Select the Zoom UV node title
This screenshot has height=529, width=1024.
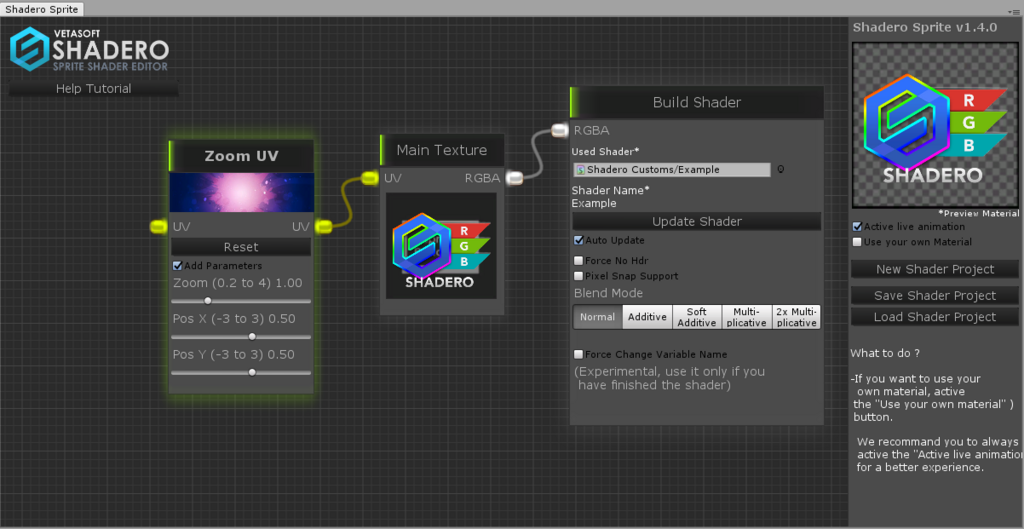pos(242,156)
